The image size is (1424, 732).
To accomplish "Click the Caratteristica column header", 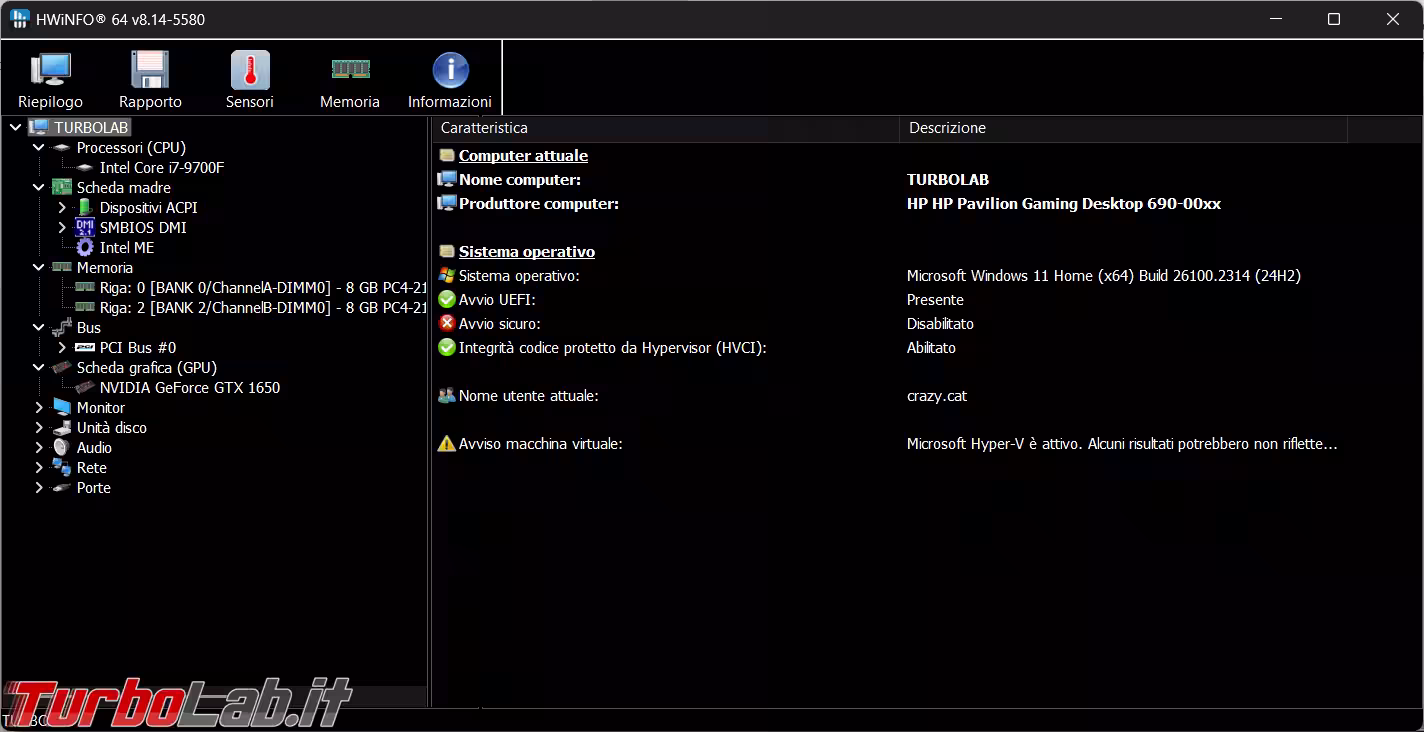I will click(484, 128).
